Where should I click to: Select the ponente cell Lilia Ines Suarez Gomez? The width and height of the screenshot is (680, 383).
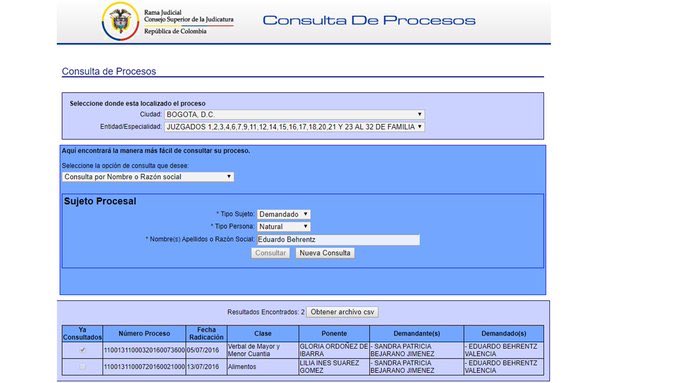pyautogui.click(x=334, y=367)
